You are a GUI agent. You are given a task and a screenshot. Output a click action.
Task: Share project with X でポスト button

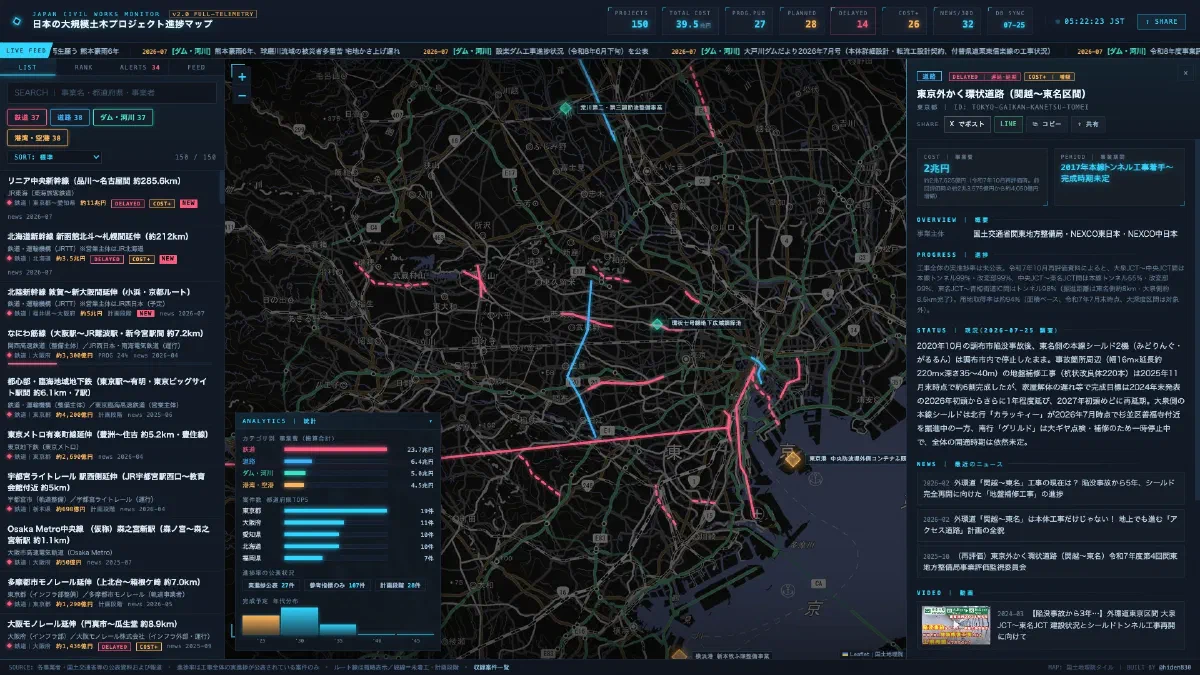(967, 124)
